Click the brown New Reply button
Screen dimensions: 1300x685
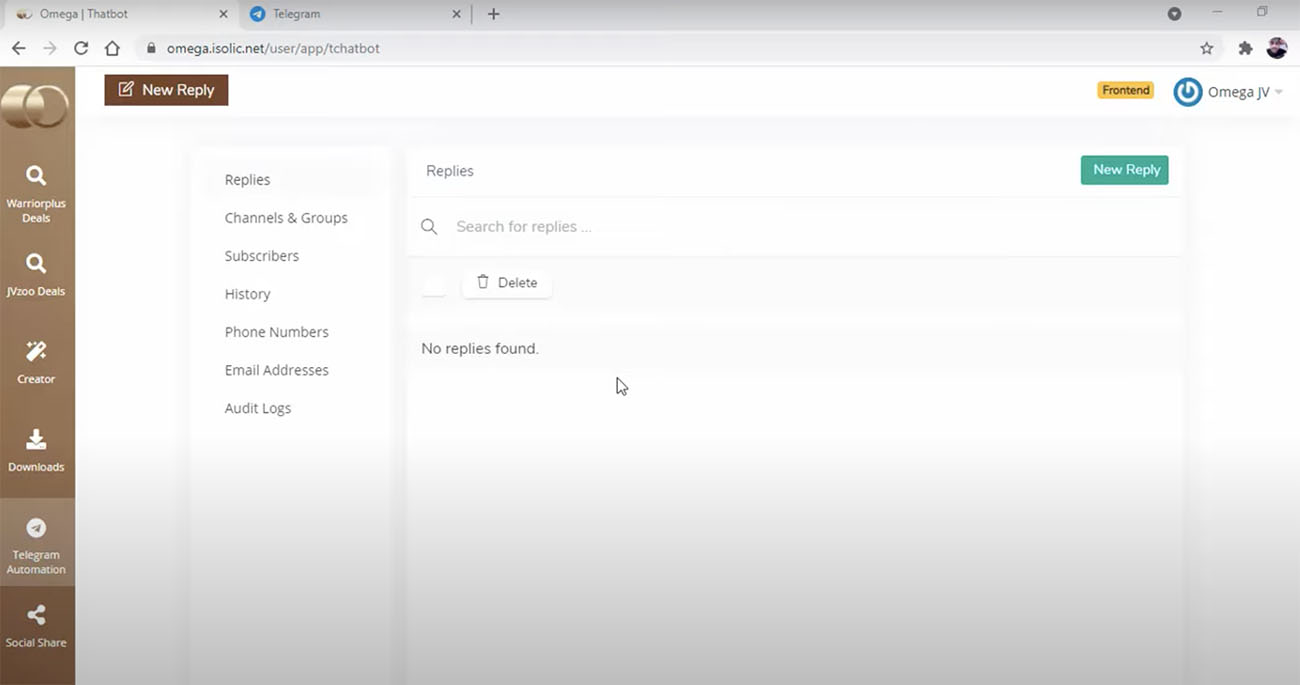point(166,90)
